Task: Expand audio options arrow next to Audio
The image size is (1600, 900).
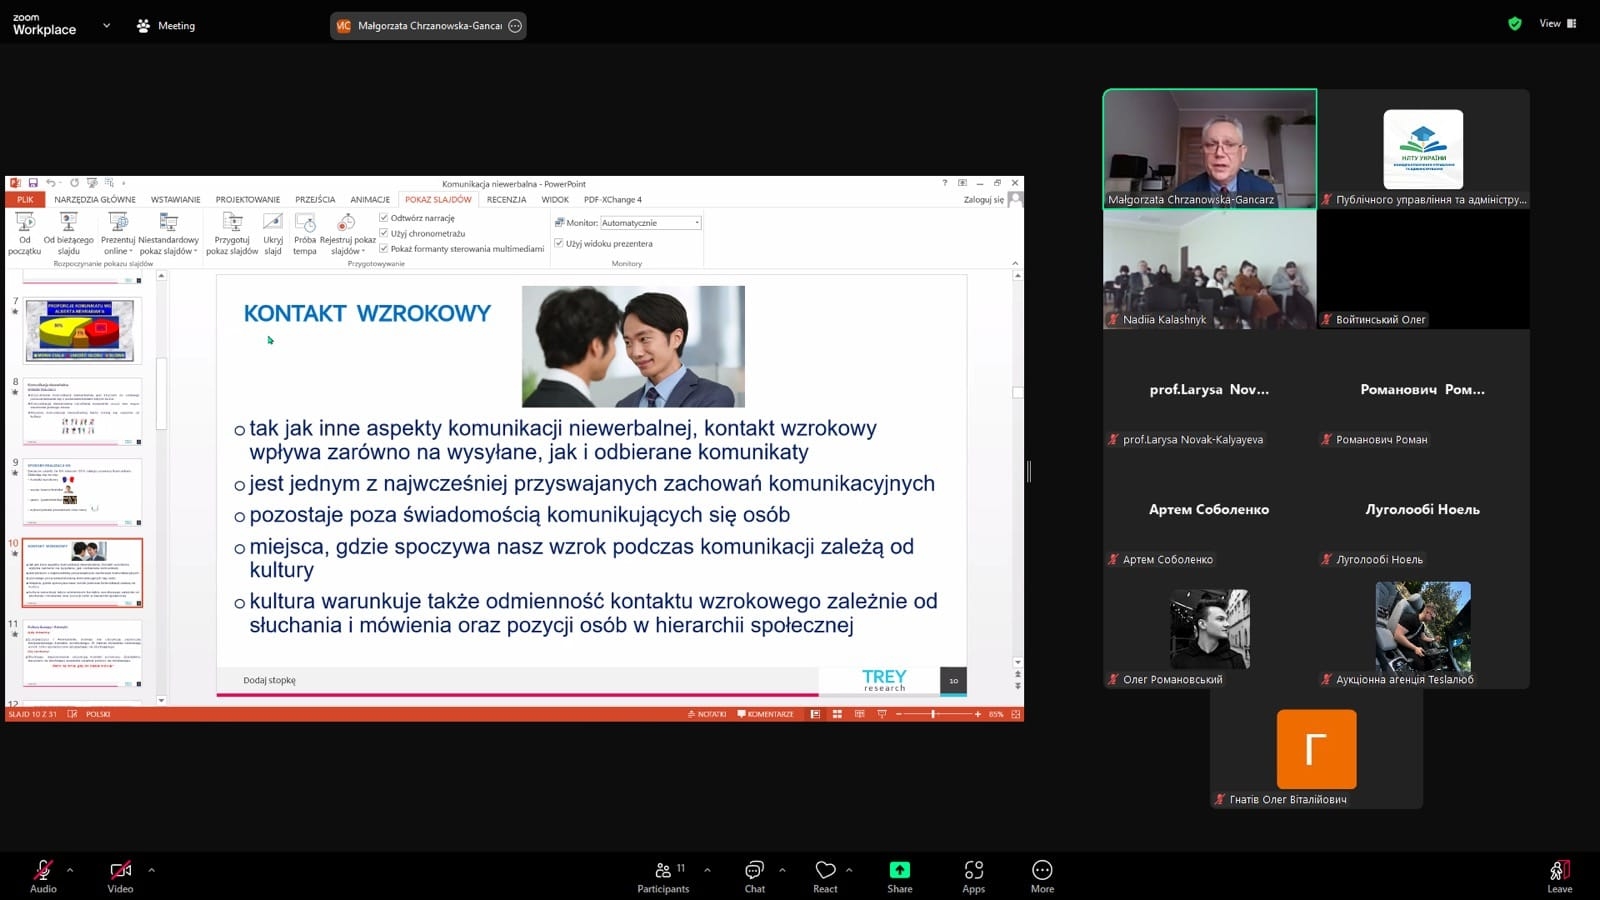Action: point(70,870)
